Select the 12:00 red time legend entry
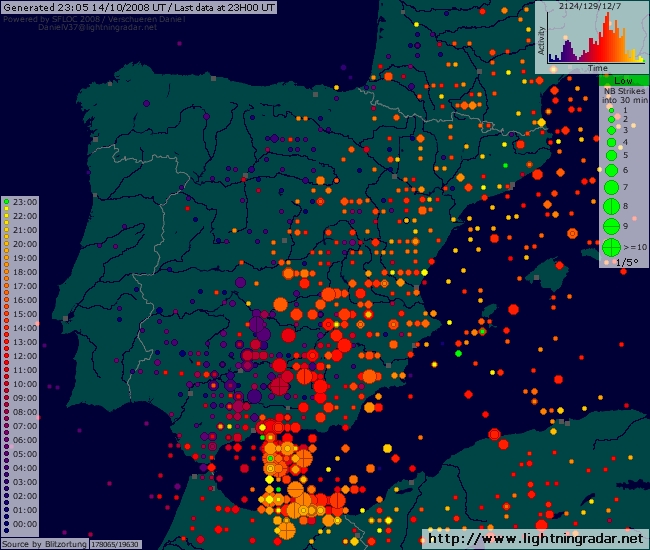The height and width of the screenshot is (550, 650). pyautogui.click(x=22, y=356)
